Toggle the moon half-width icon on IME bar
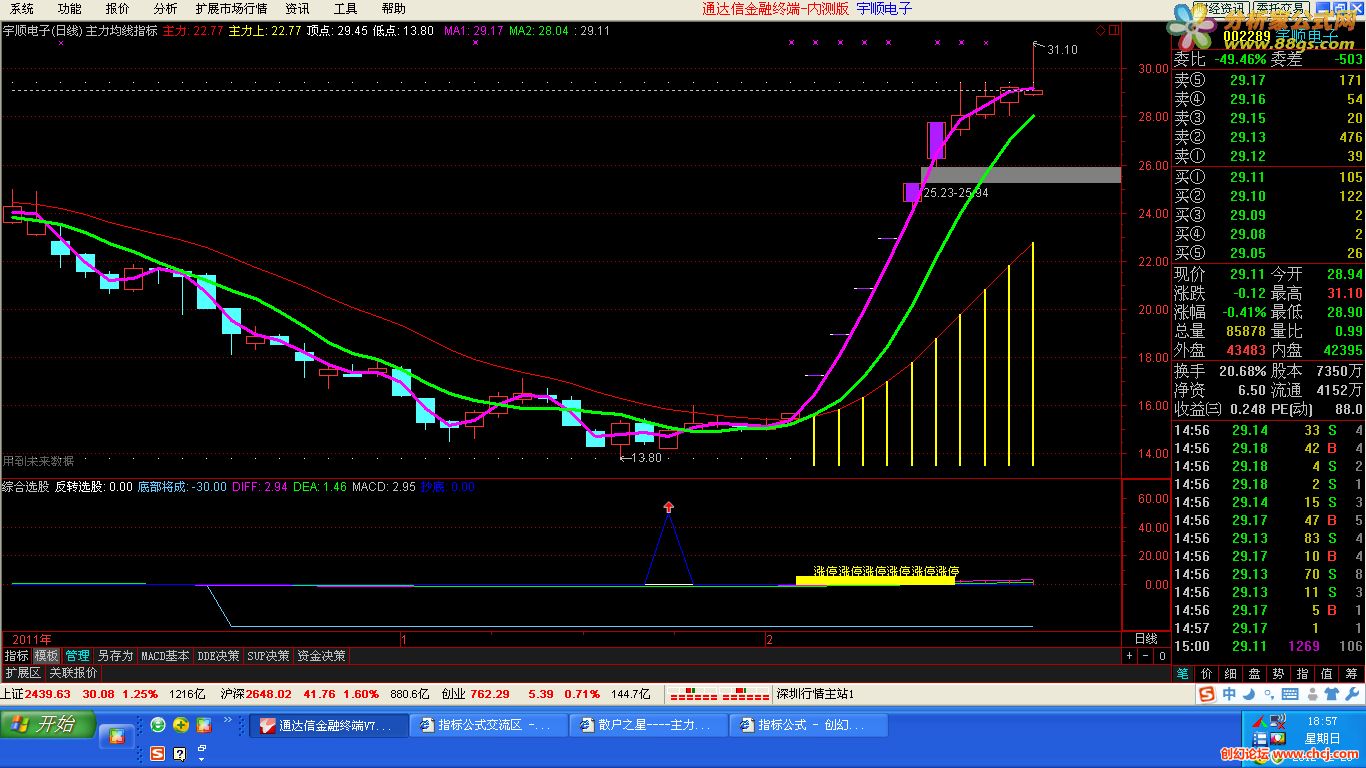The height and width of the screenshot is (768, 1366). click(x=1247, y=693)
